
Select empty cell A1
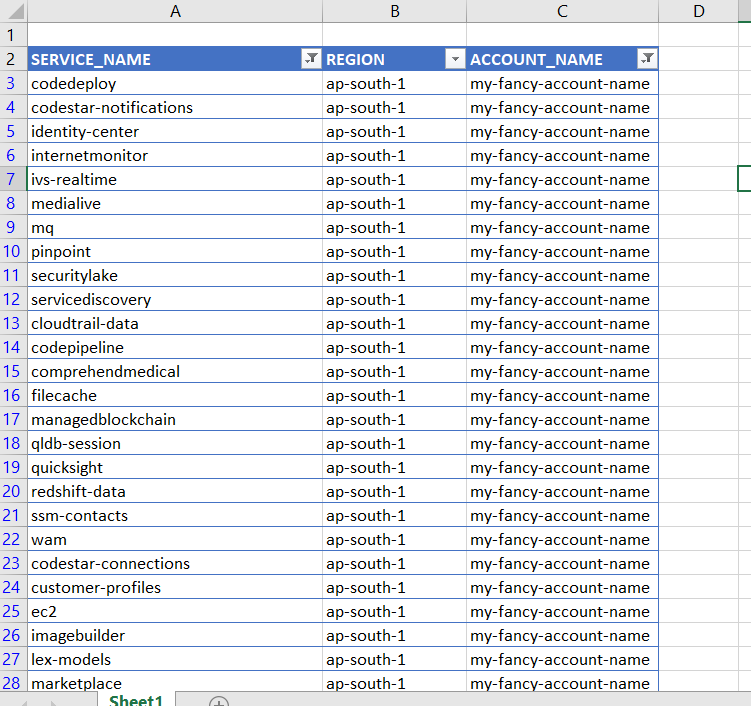point(175,35)
